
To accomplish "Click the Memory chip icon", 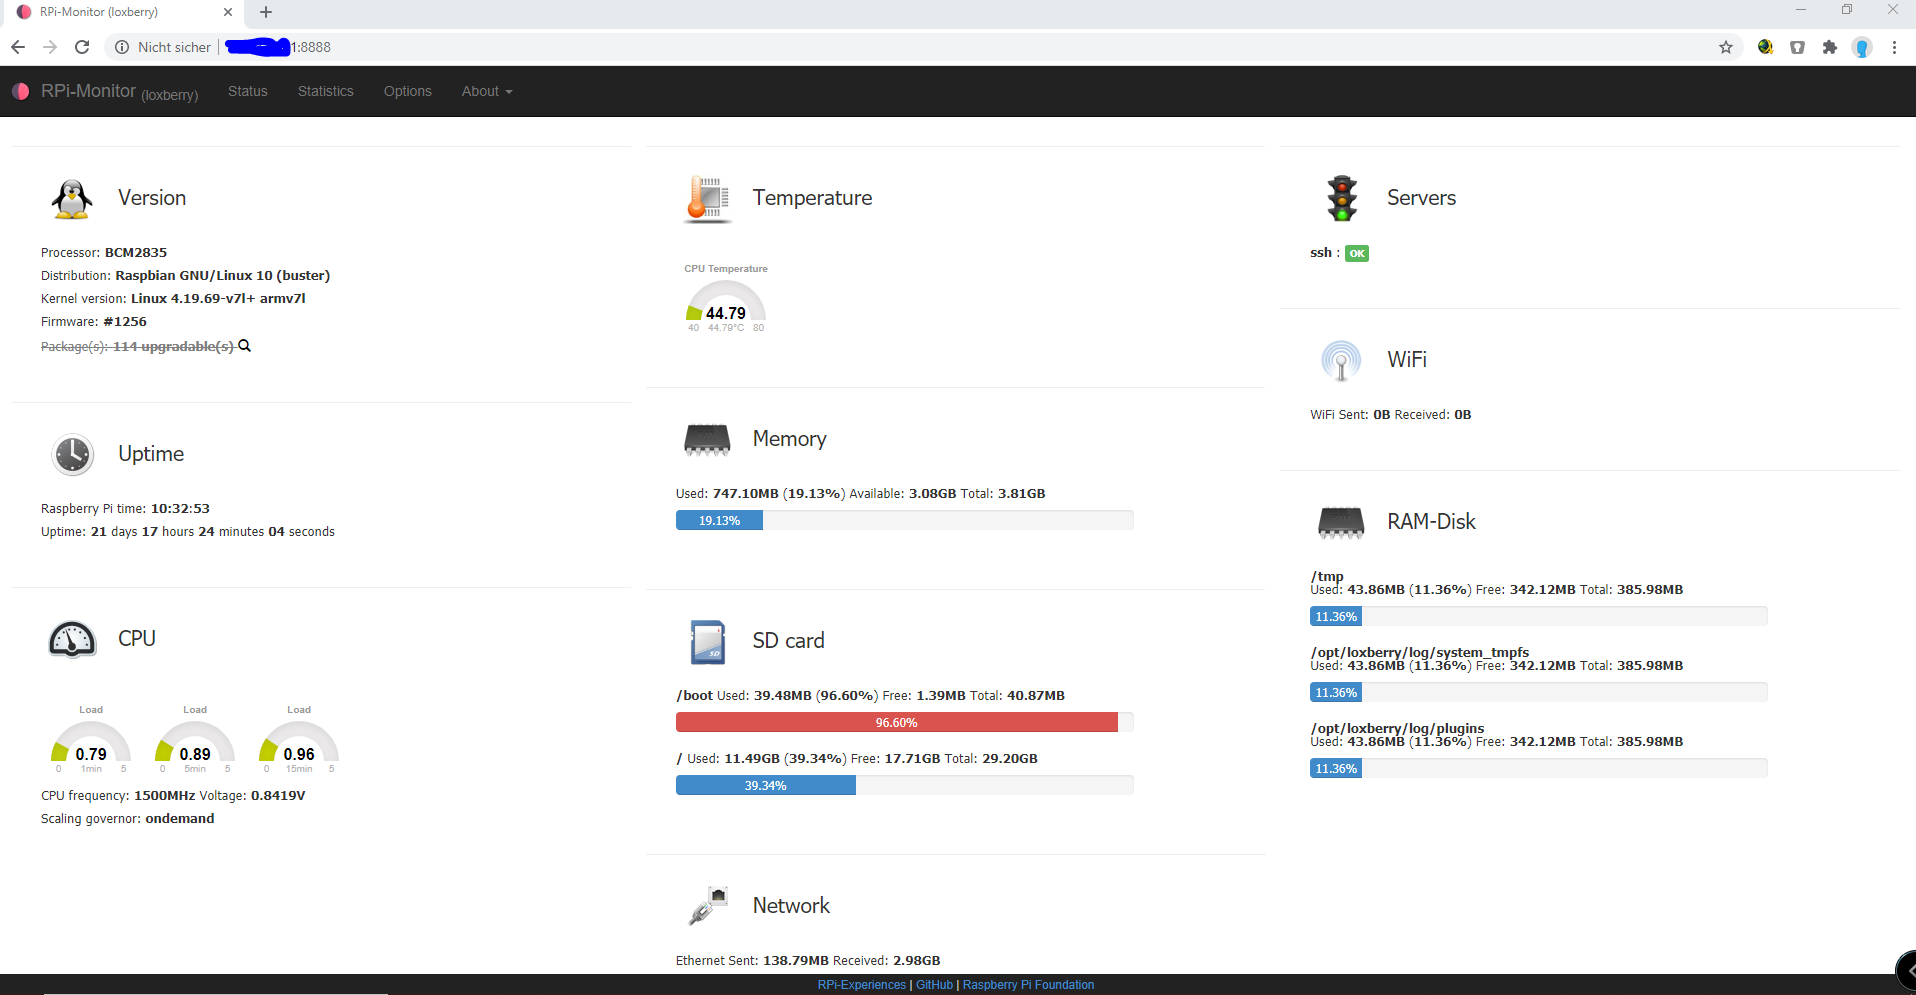I will click(x=707, y=439).
